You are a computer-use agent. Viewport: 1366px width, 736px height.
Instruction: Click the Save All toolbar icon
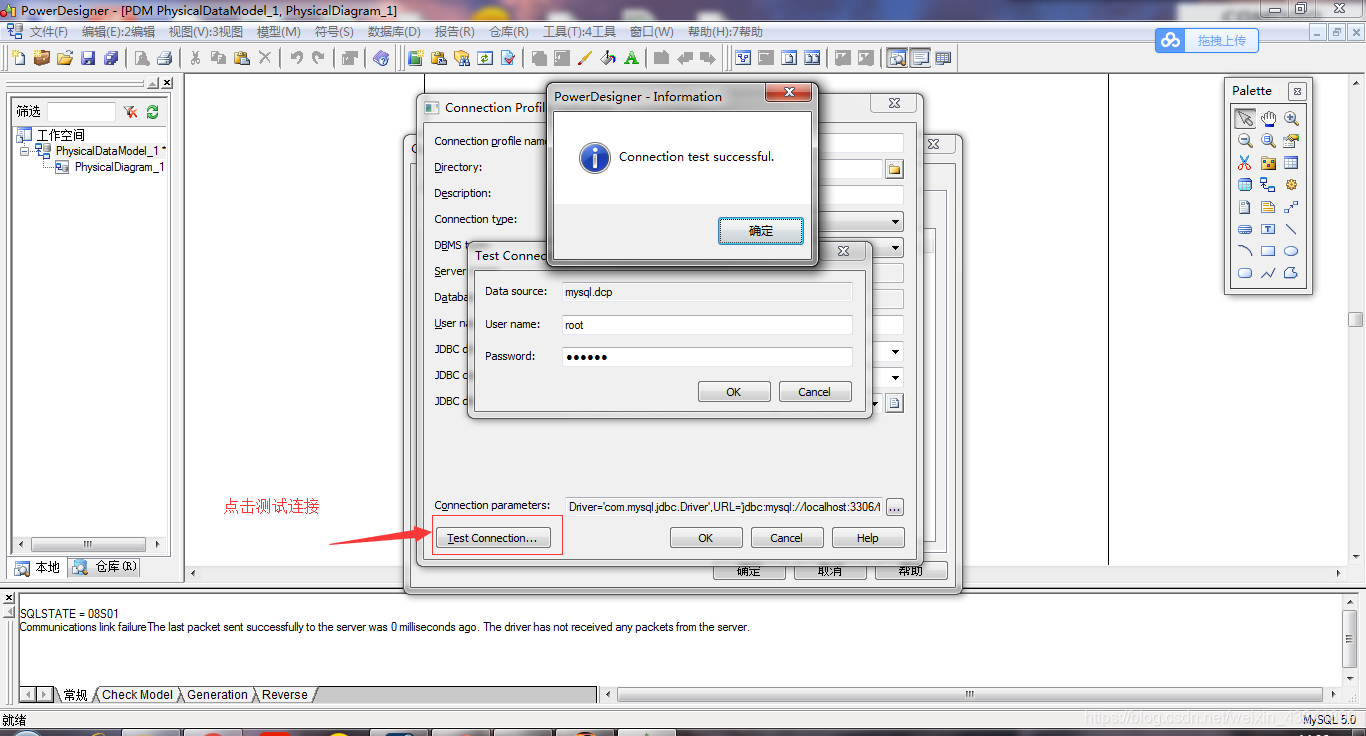(x=111, y=58)
